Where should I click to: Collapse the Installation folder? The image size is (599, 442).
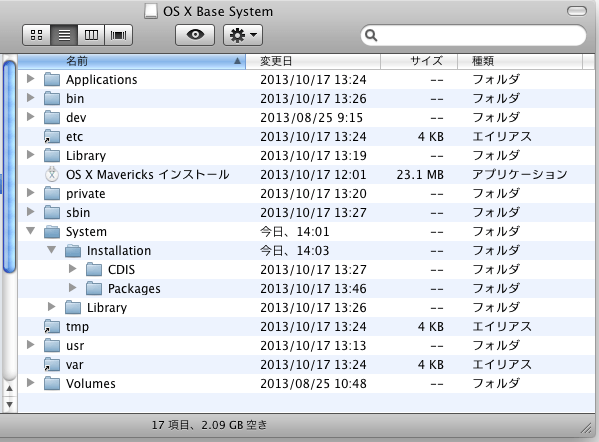(52, 250)
